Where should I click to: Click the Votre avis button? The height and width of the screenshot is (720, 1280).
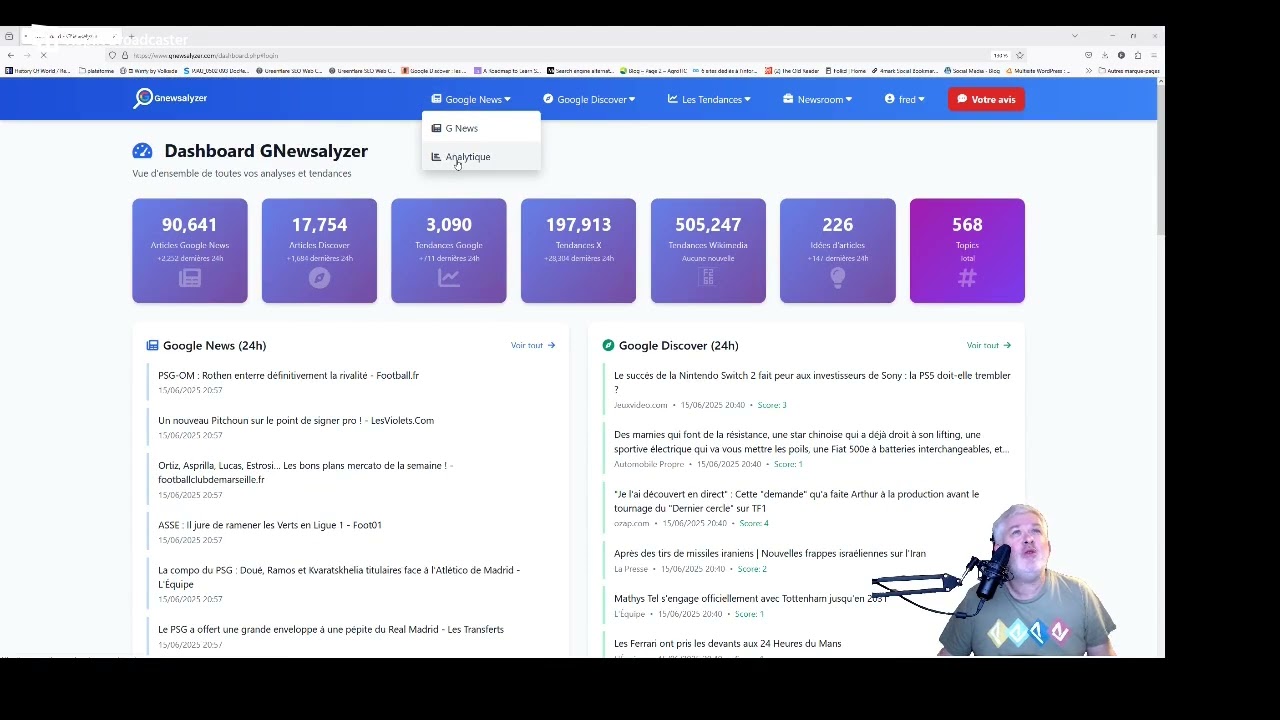[x=986, y=99]
